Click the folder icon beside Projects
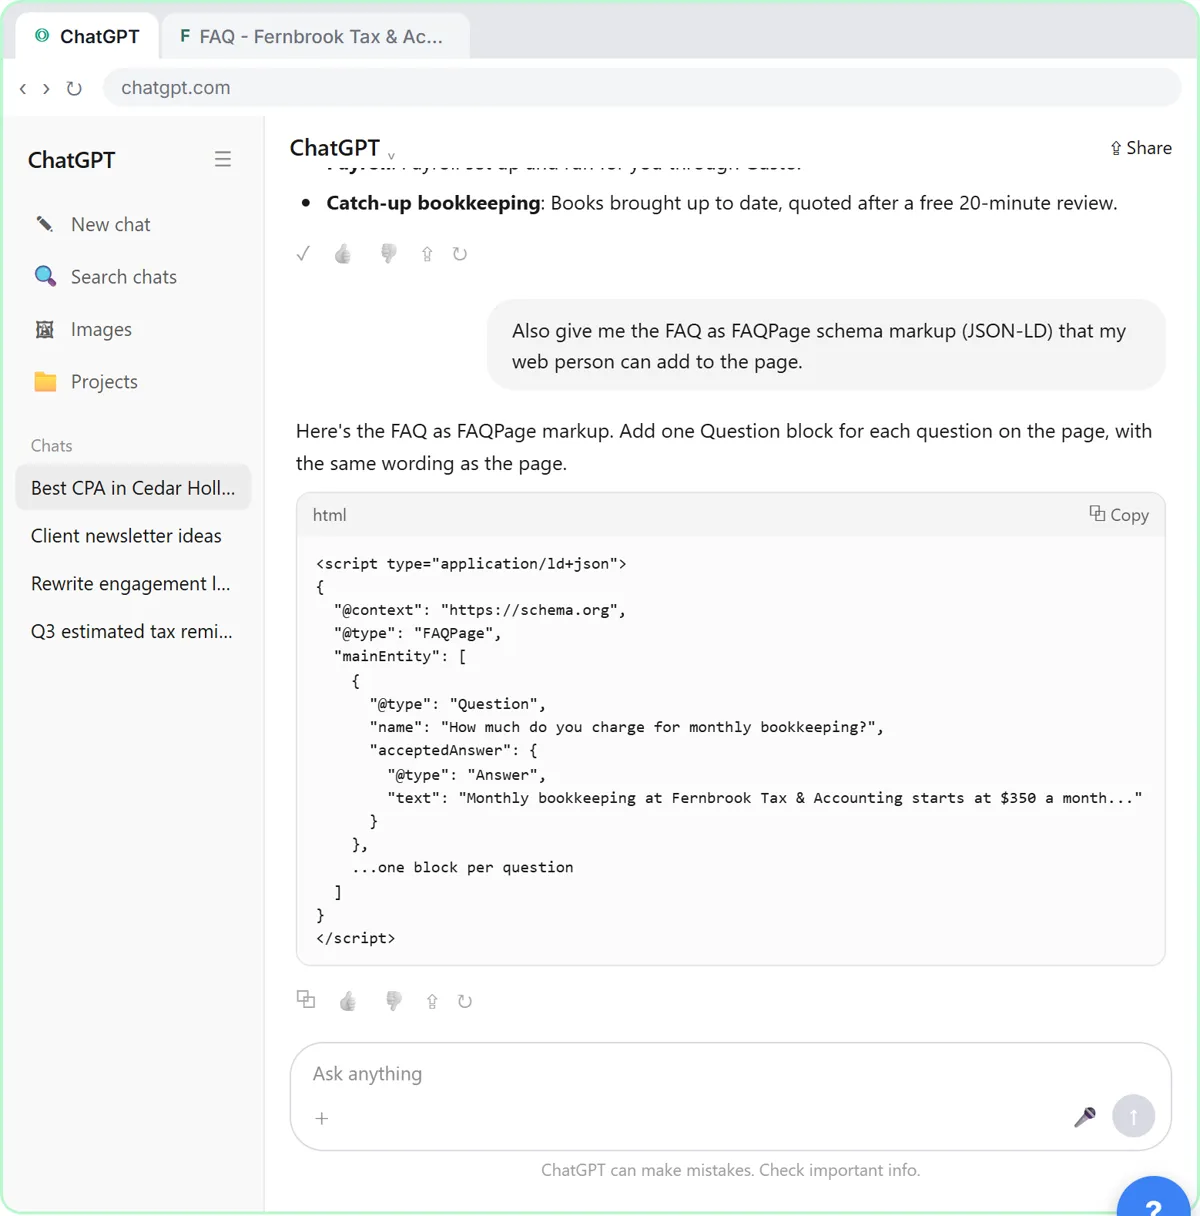The height and width of the screenshot is (1216, 1200). [45, 381]
